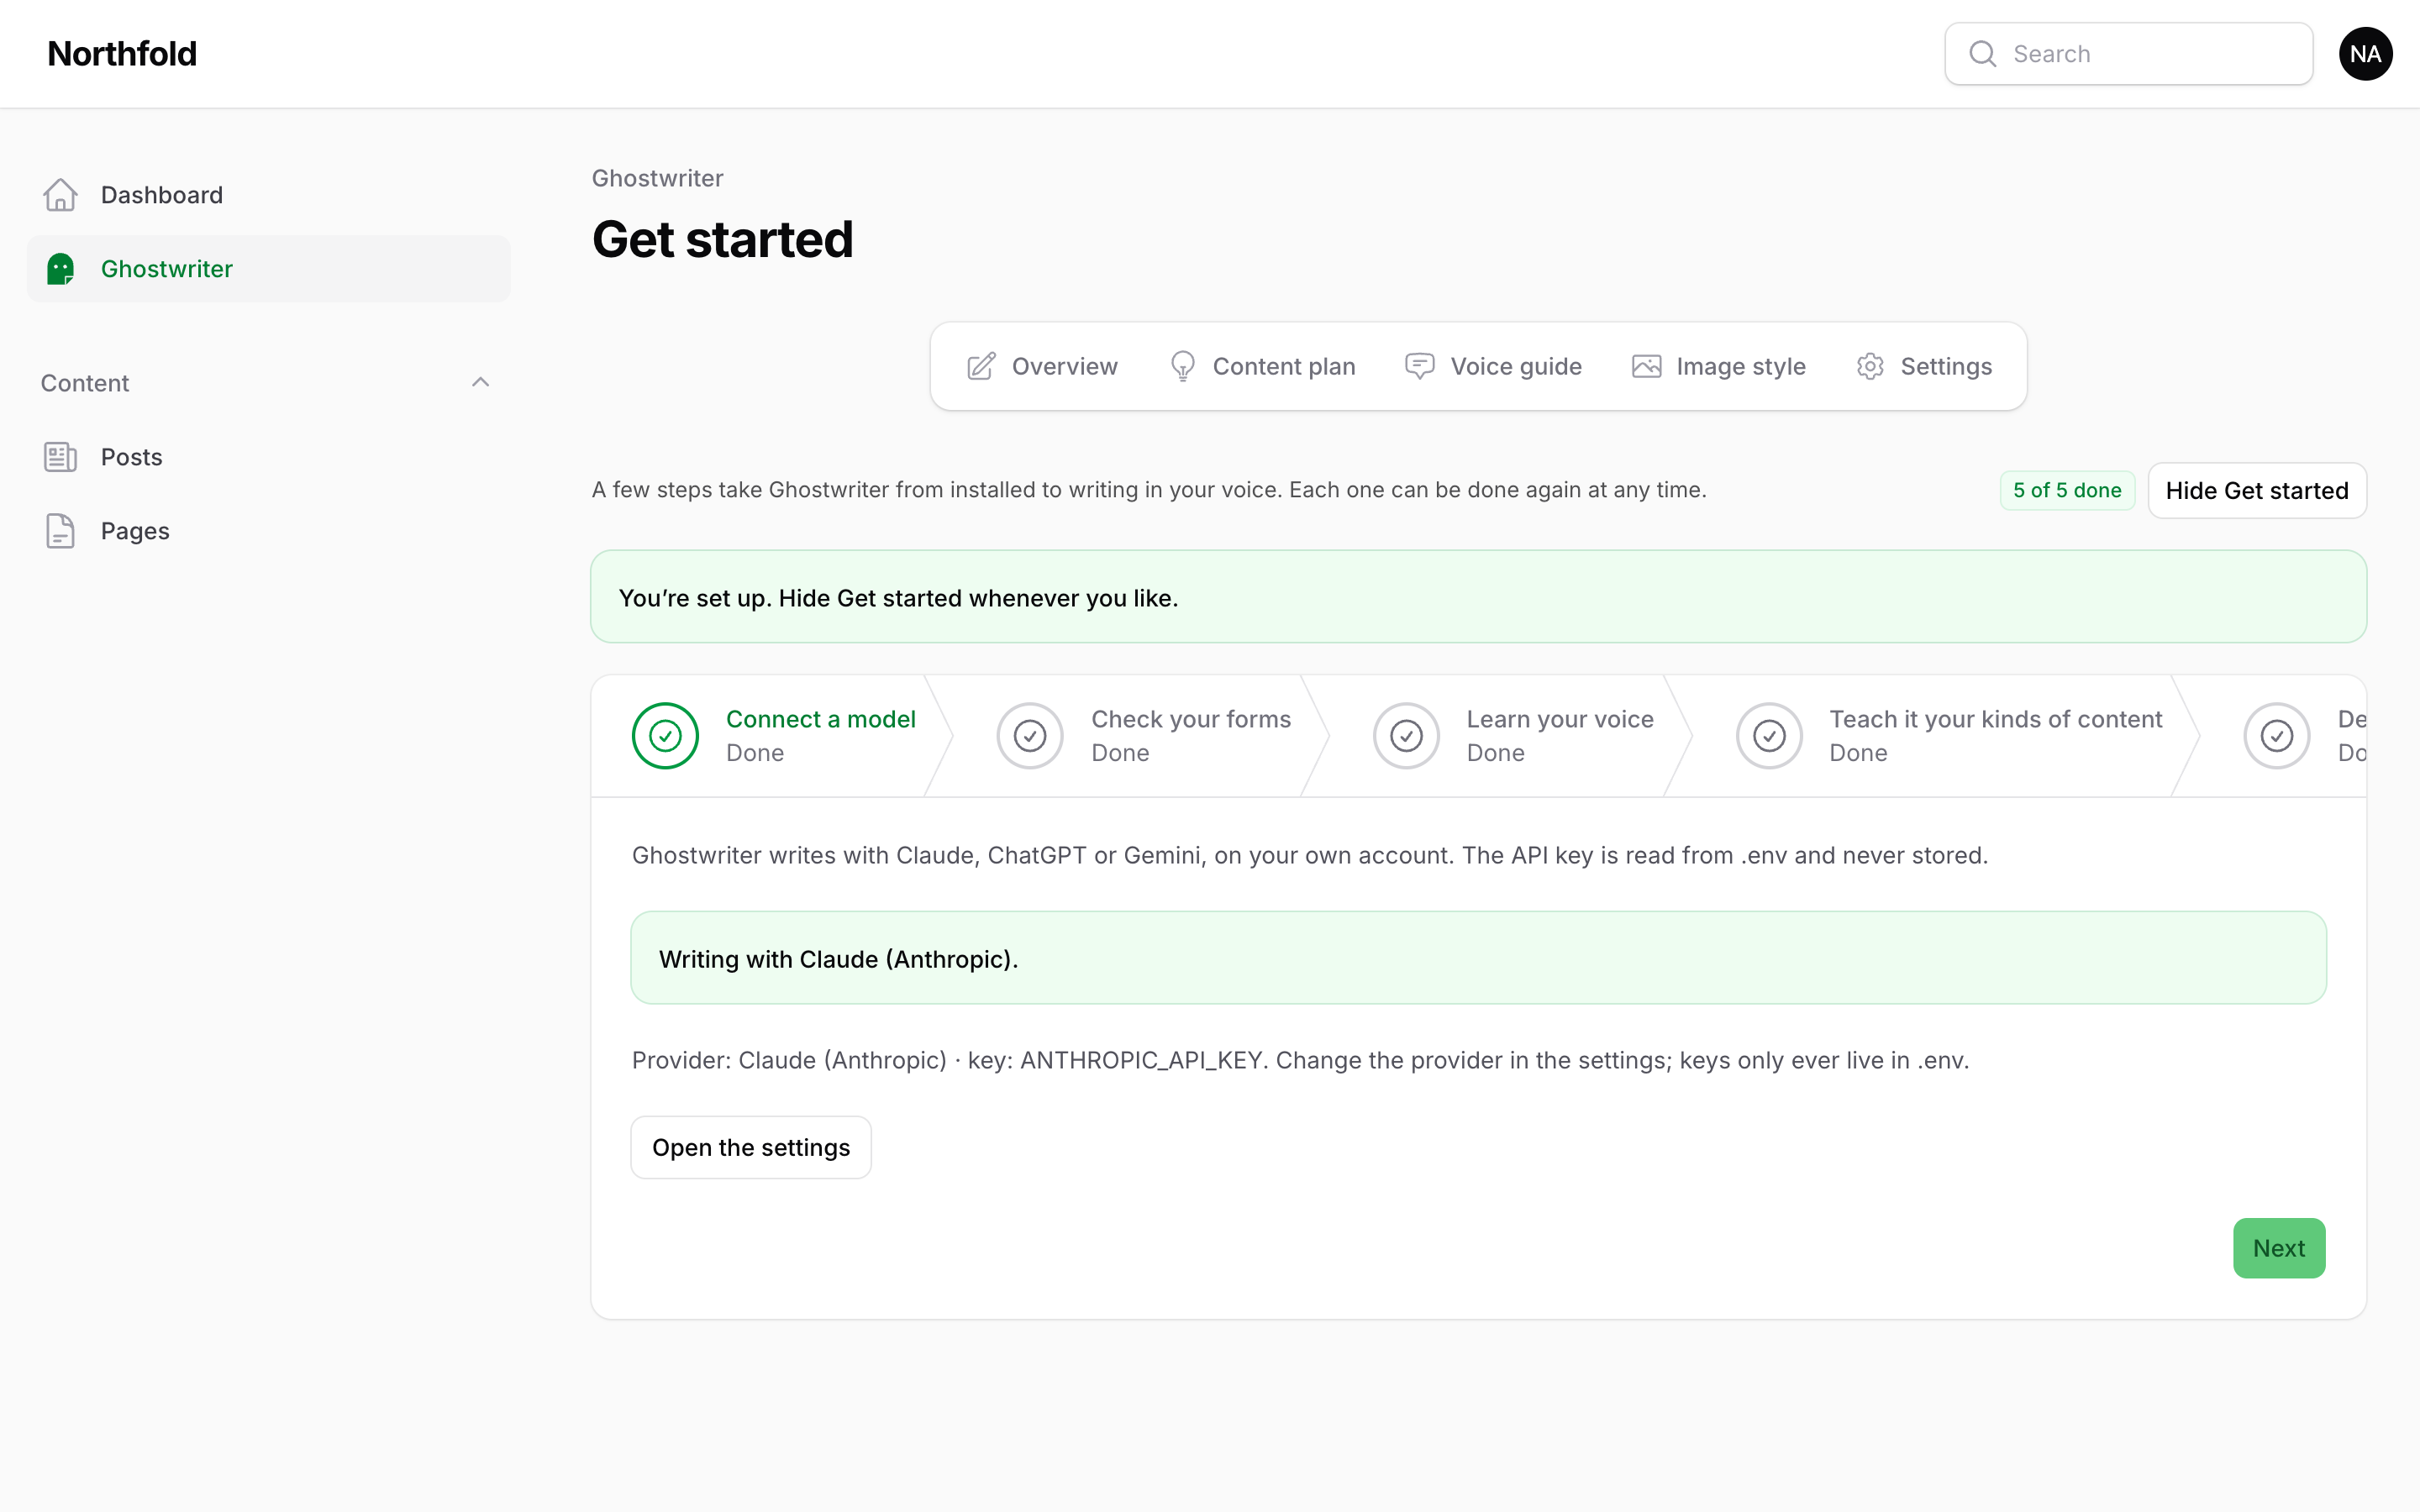Select the Connect a model step
Screen dimensions: 2420x1512
coord(774,736)
